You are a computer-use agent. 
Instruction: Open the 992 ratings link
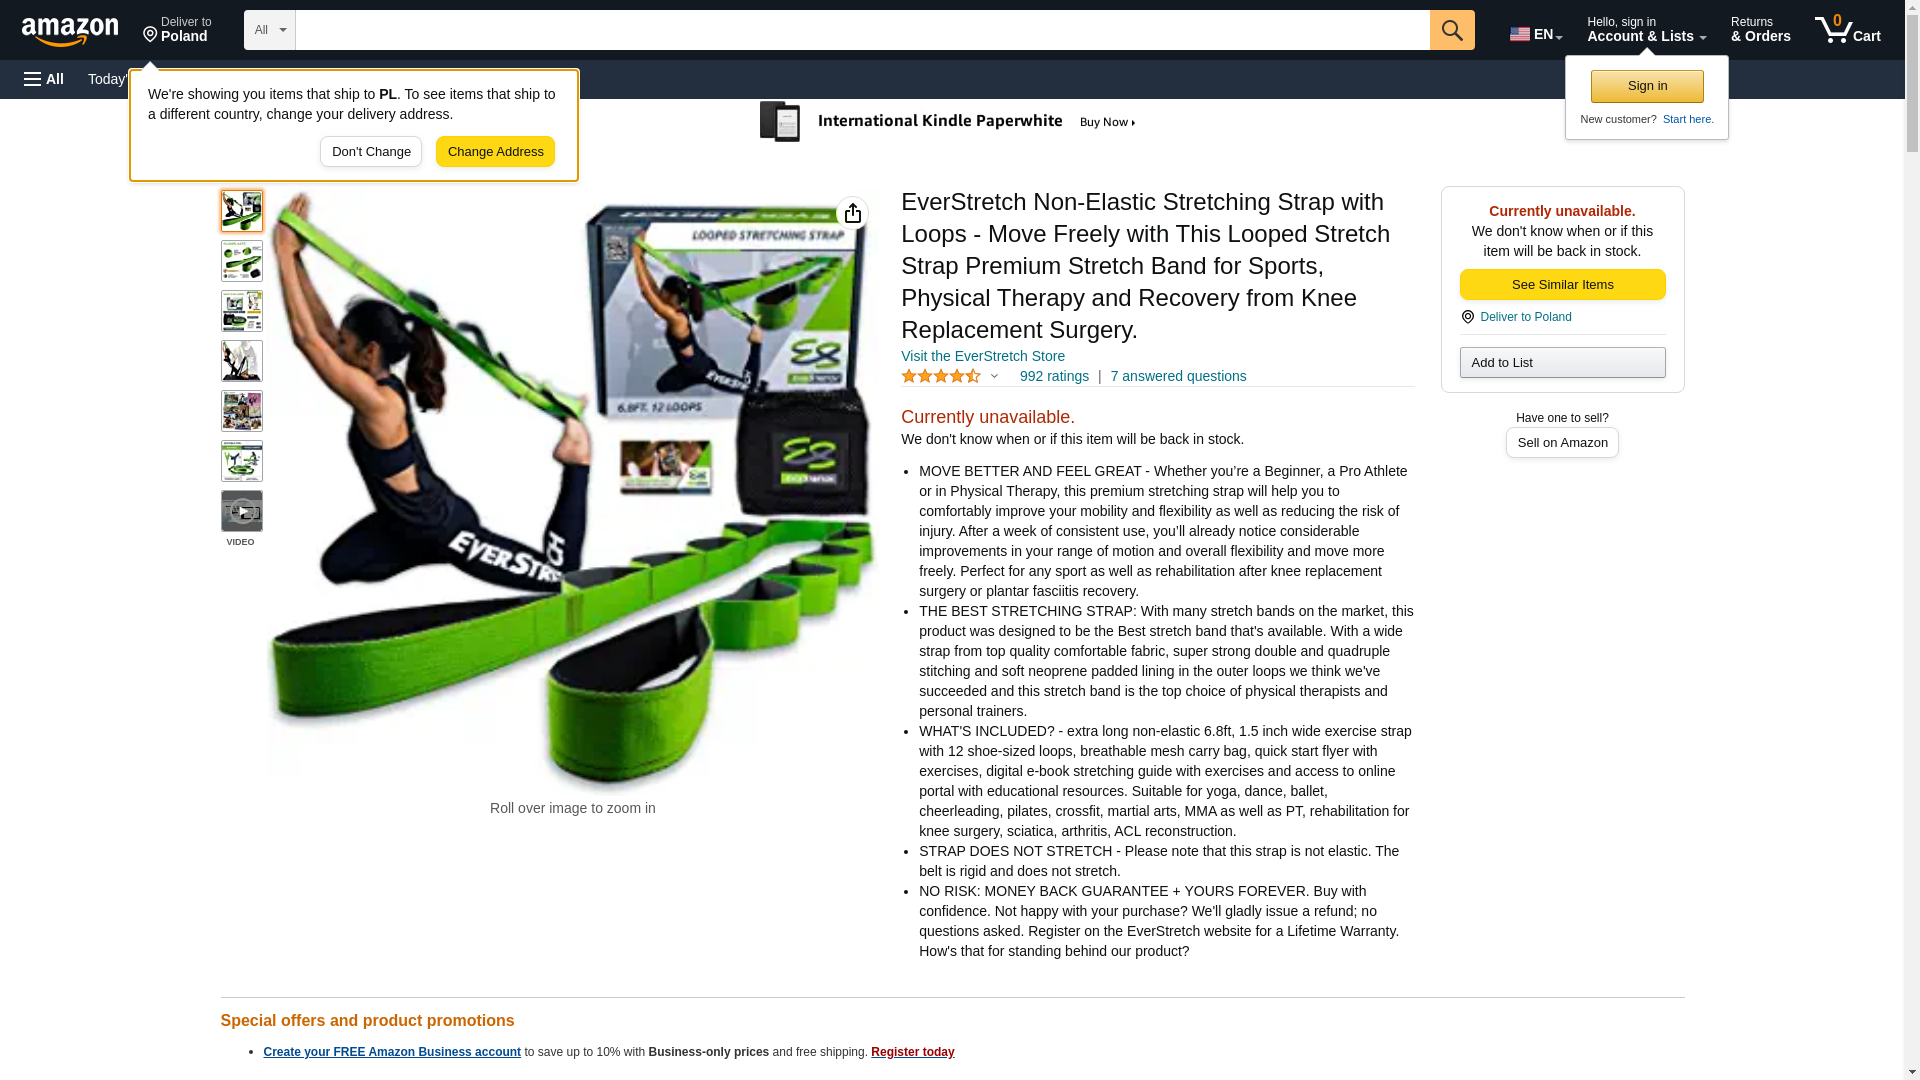click(1054, 376)
